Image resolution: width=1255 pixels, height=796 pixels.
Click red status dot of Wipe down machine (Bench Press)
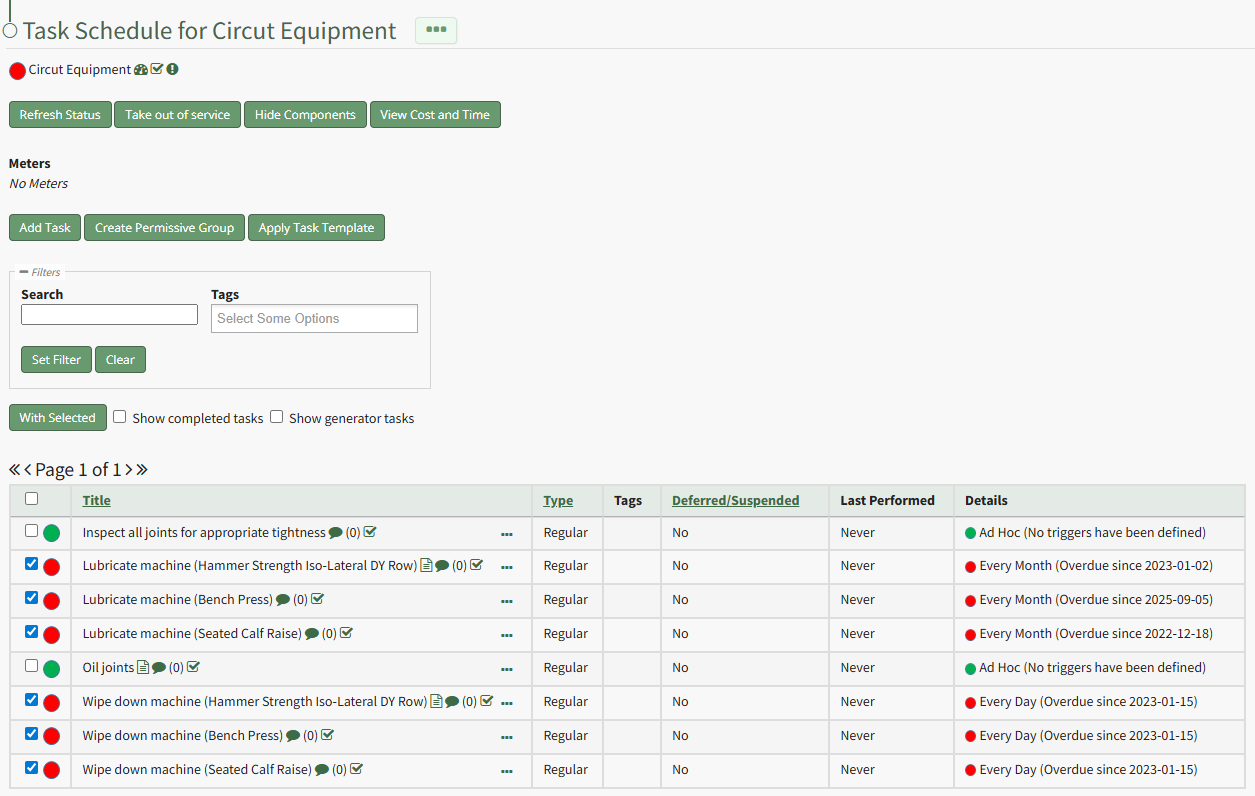point(52,737)
